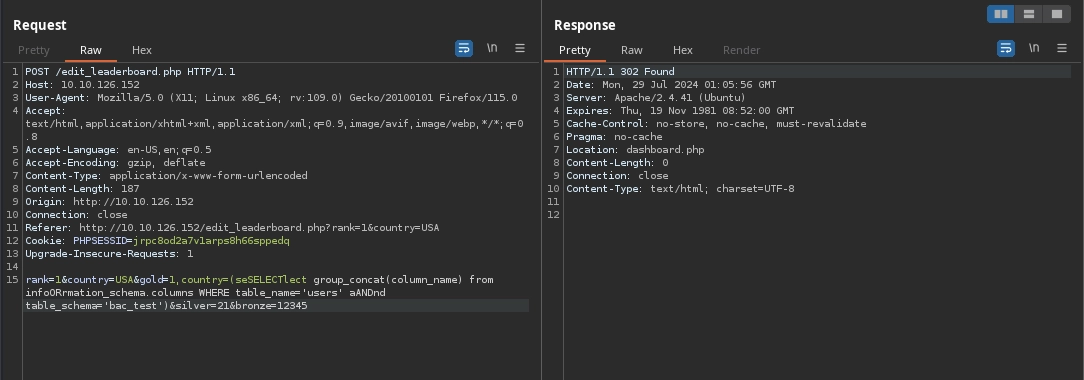Open Response Pretty tab

click(574, 50)
